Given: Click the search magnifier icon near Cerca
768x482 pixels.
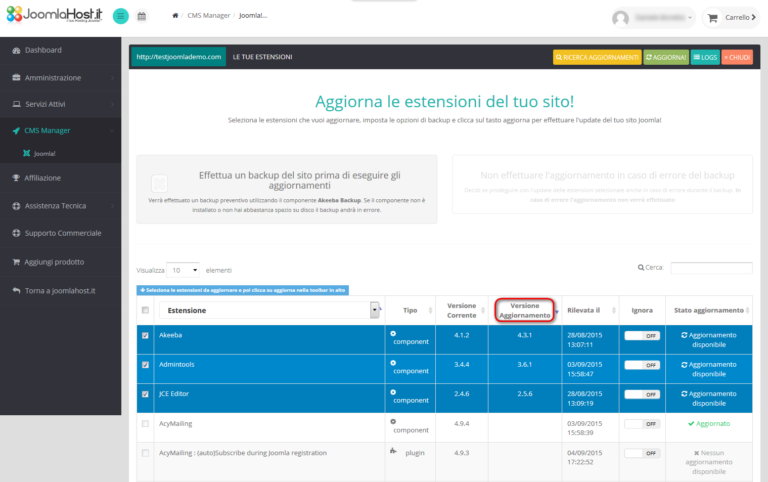Looking at the screenshot, I should [x=641, y=268].
